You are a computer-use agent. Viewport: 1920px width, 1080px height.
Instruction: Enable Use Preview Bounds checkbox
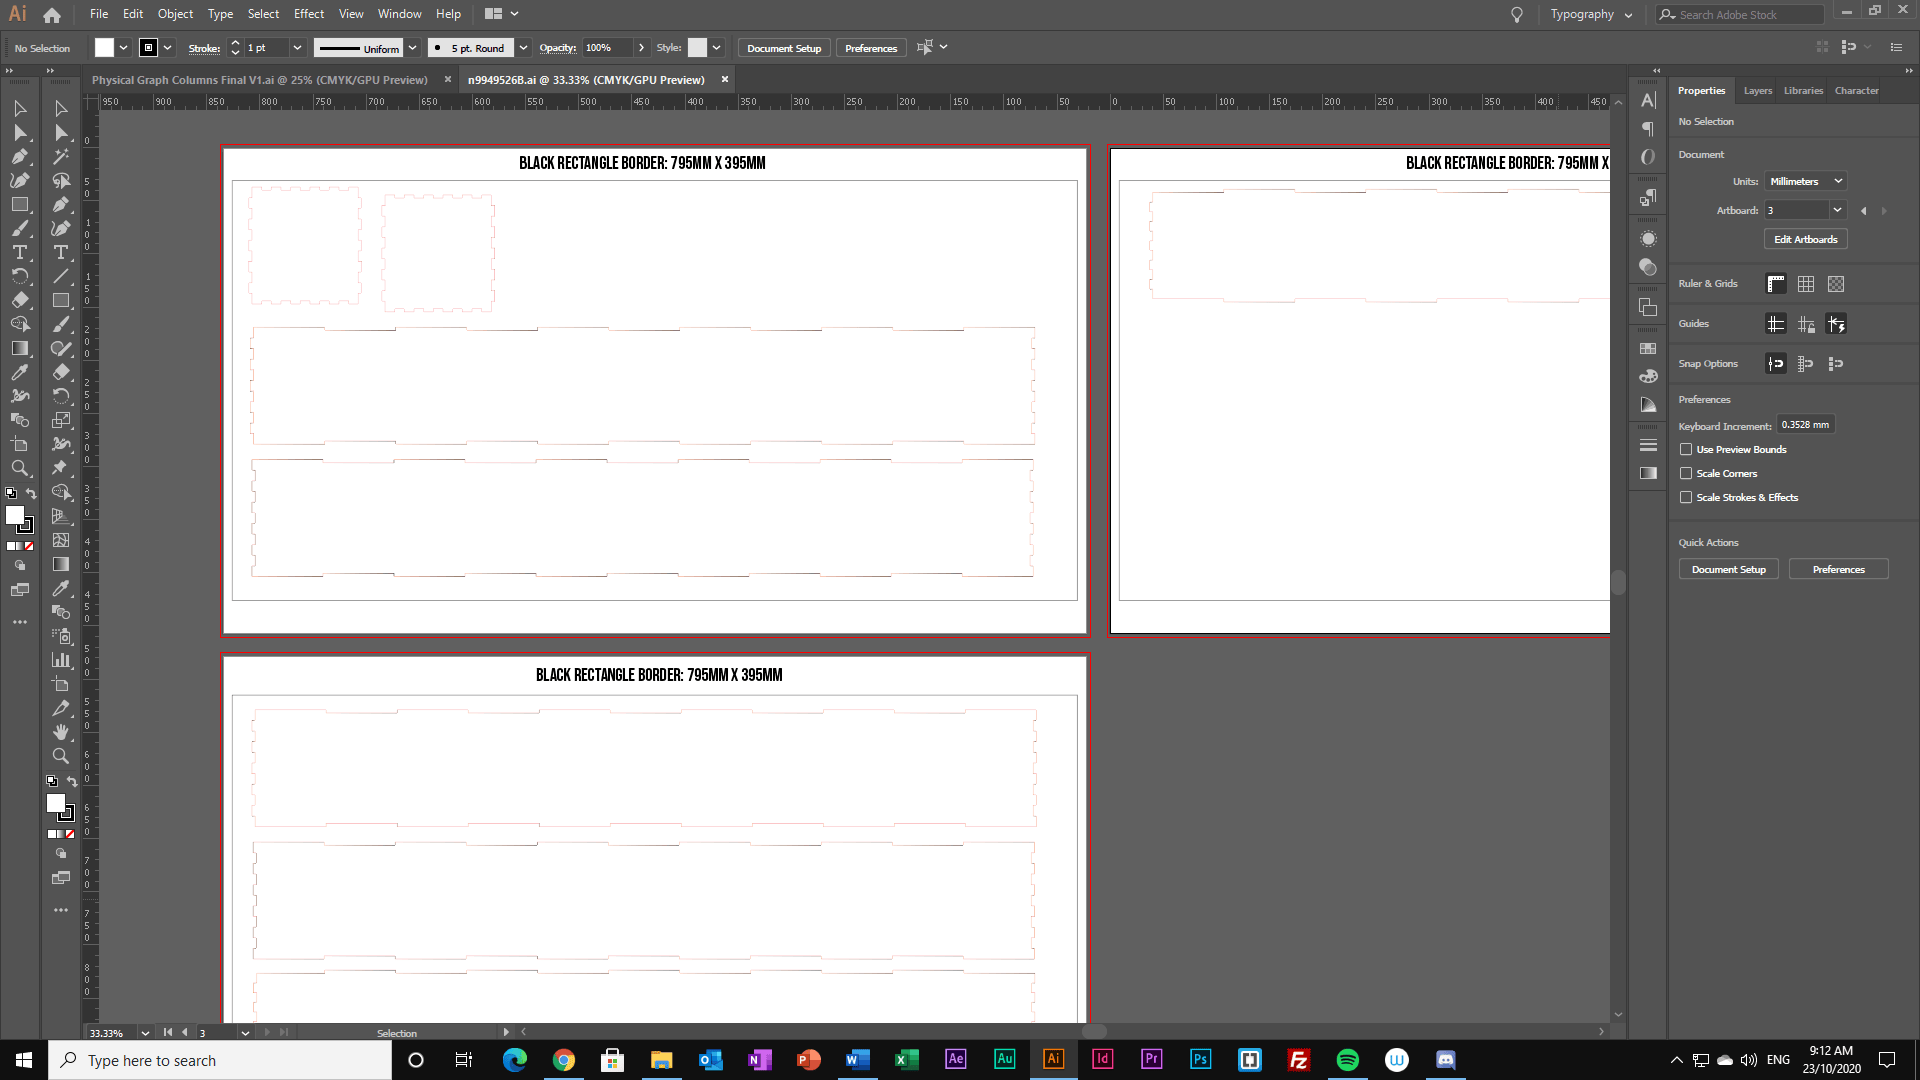click(x=1686, y=450)
